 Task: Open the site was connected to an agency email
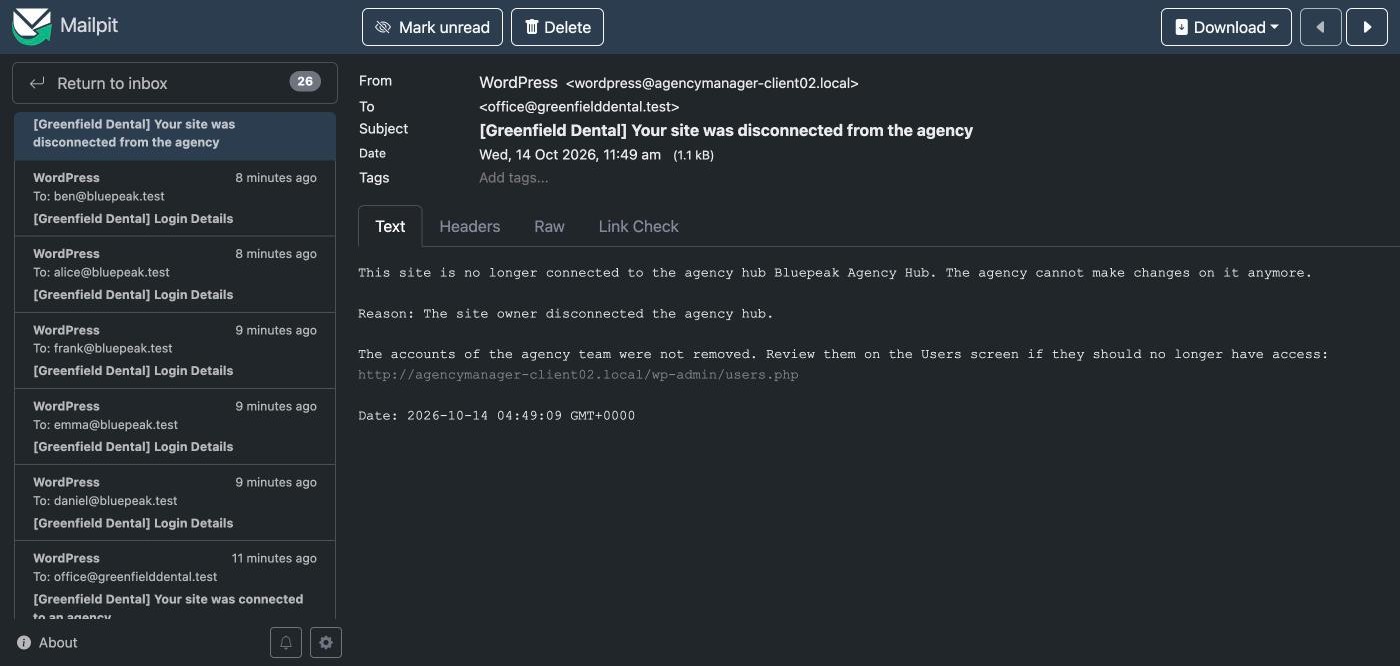pyautogui.click(x=175, y=582)
